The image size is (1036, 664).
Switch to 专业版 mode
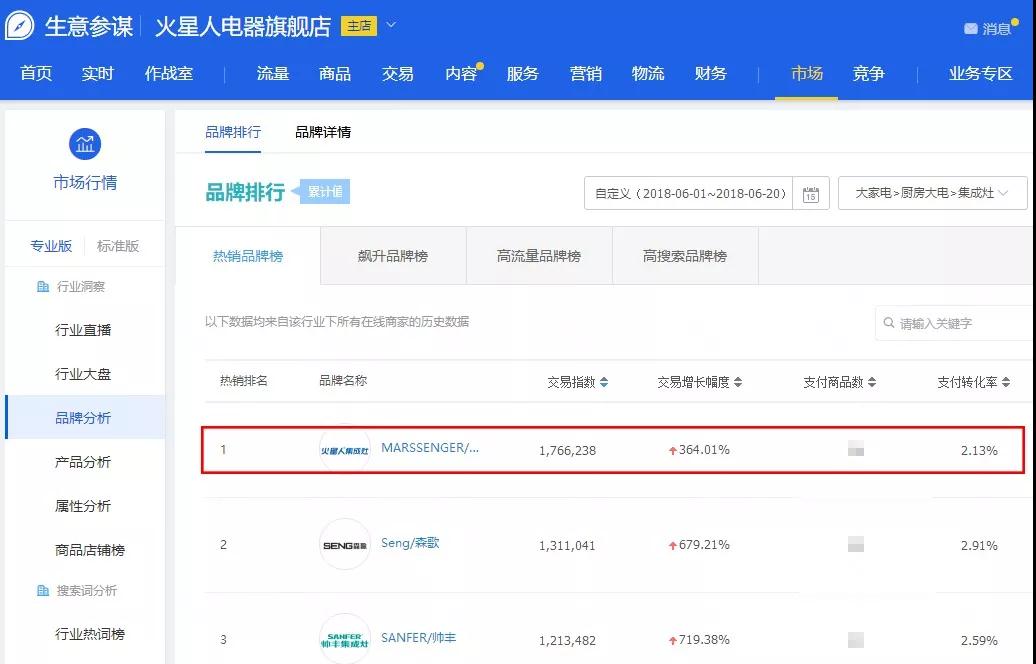(51, 246)
